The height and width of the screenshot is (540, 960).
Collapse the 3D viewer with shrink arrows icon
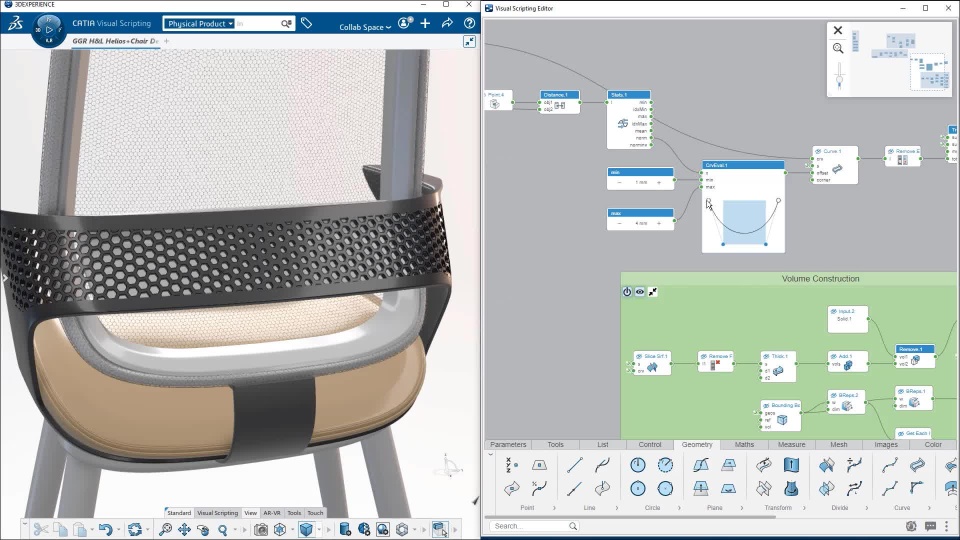click(470, 42)
